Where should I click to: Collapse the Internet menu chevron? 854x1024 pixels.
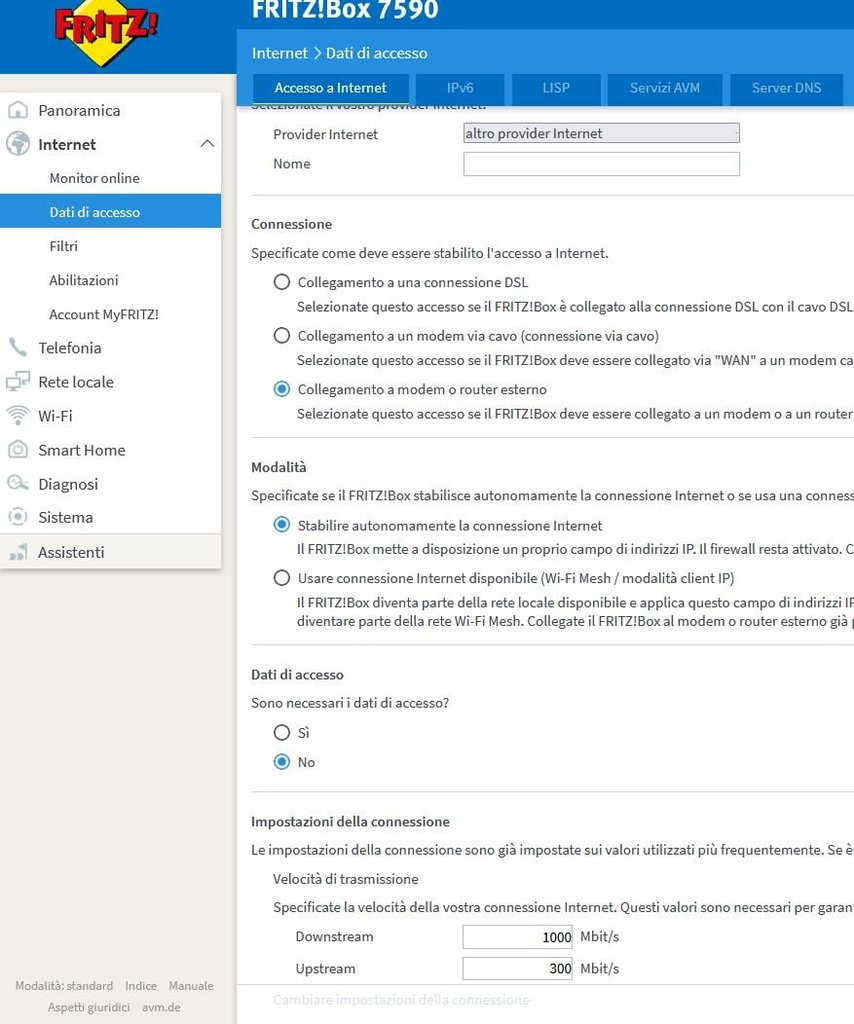pos(207,144)
